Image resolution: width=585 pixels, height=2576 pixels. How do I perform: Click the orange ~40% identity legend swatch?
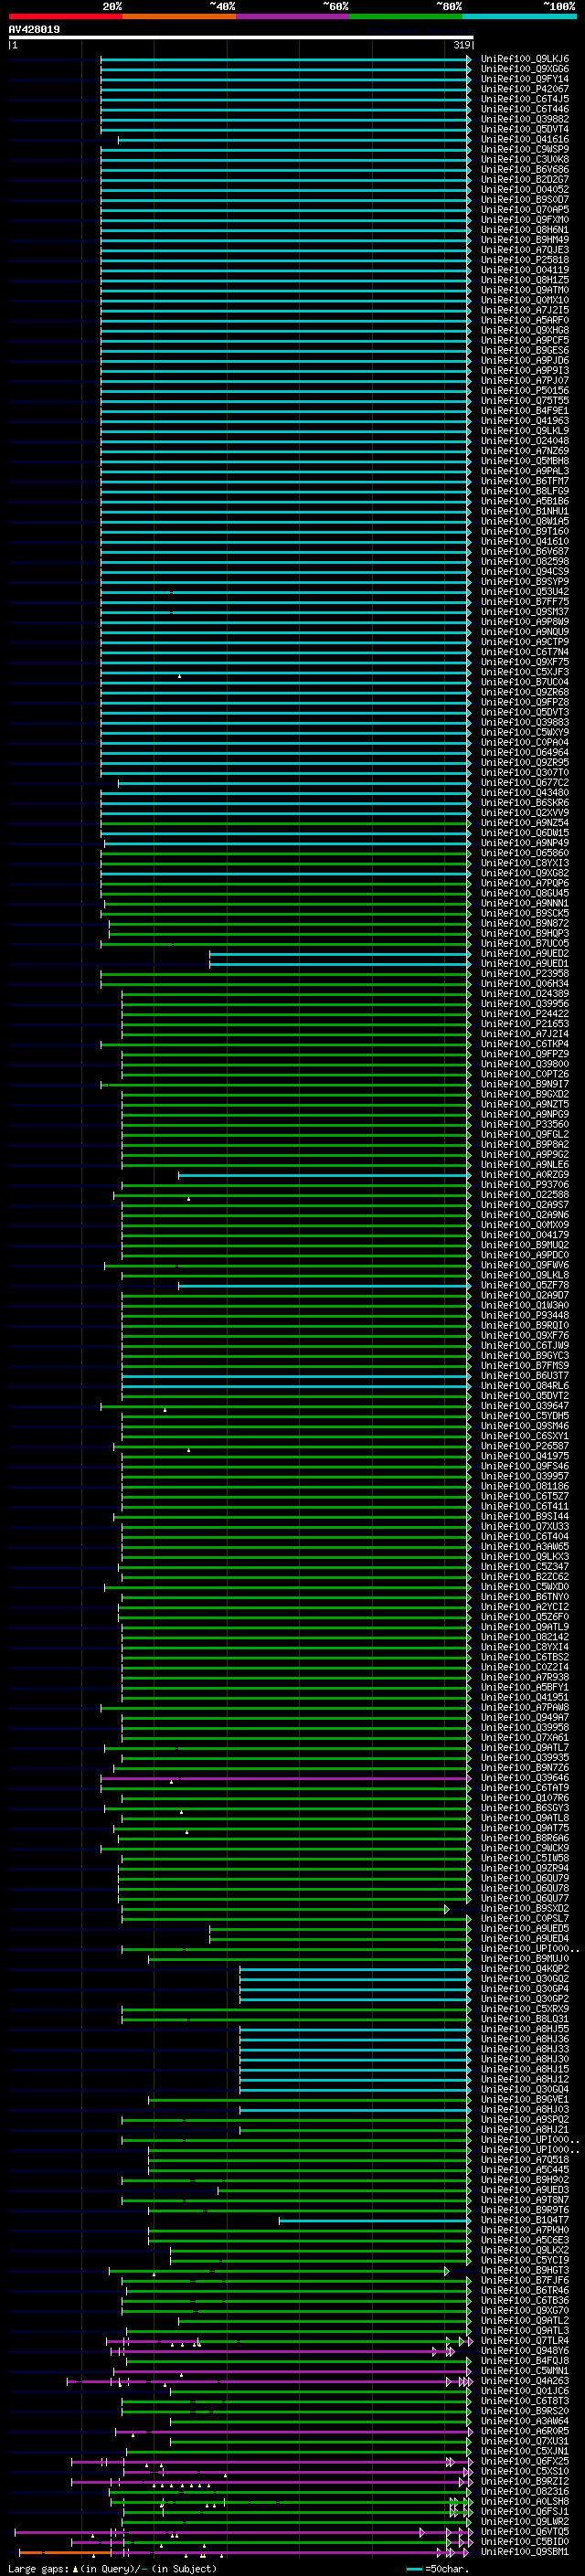[179, 17]
